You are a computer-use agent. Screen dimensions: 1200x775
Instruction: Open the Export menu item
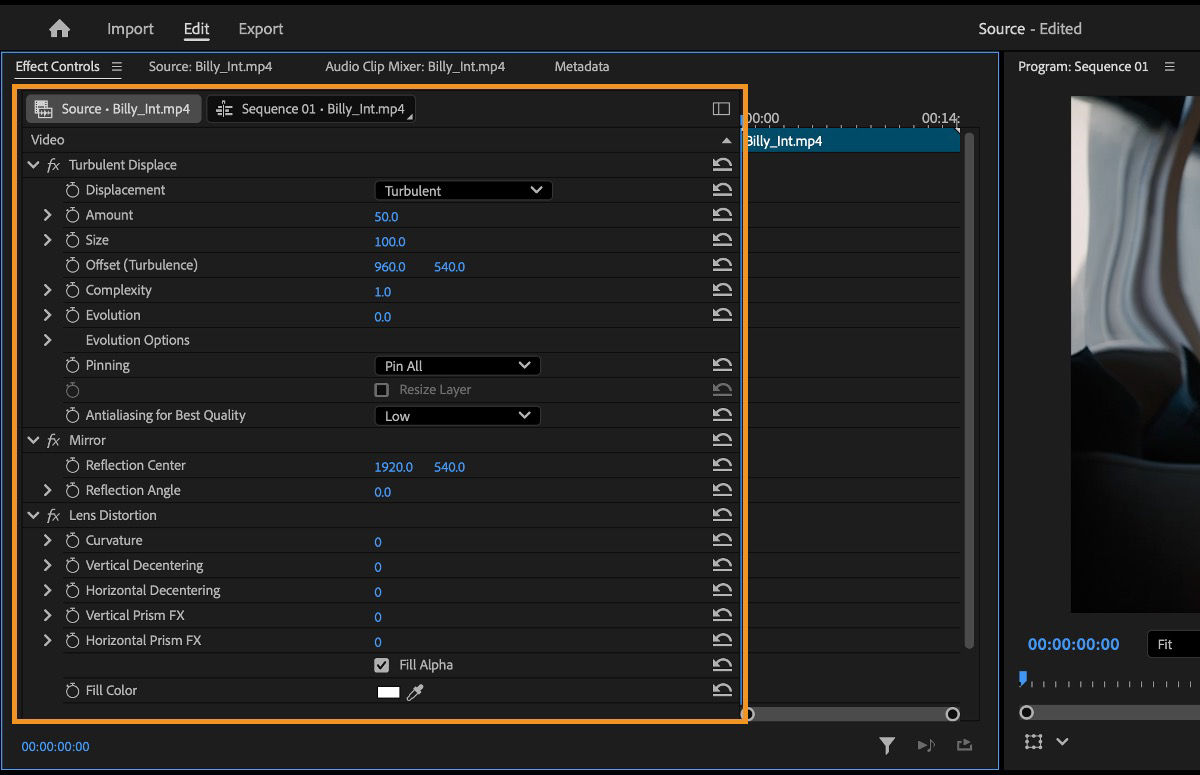(260, 28)
